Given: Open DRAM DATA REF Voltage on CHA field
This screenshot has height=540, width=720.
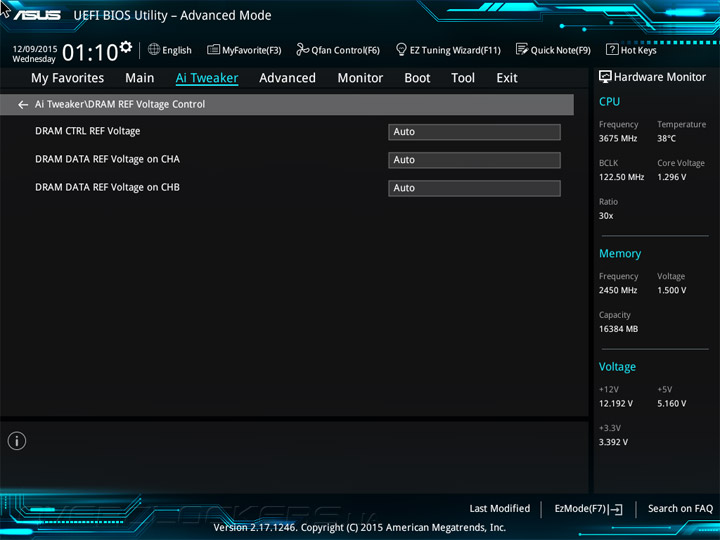Looking at the screenshot, I should [x=474, y=160].
